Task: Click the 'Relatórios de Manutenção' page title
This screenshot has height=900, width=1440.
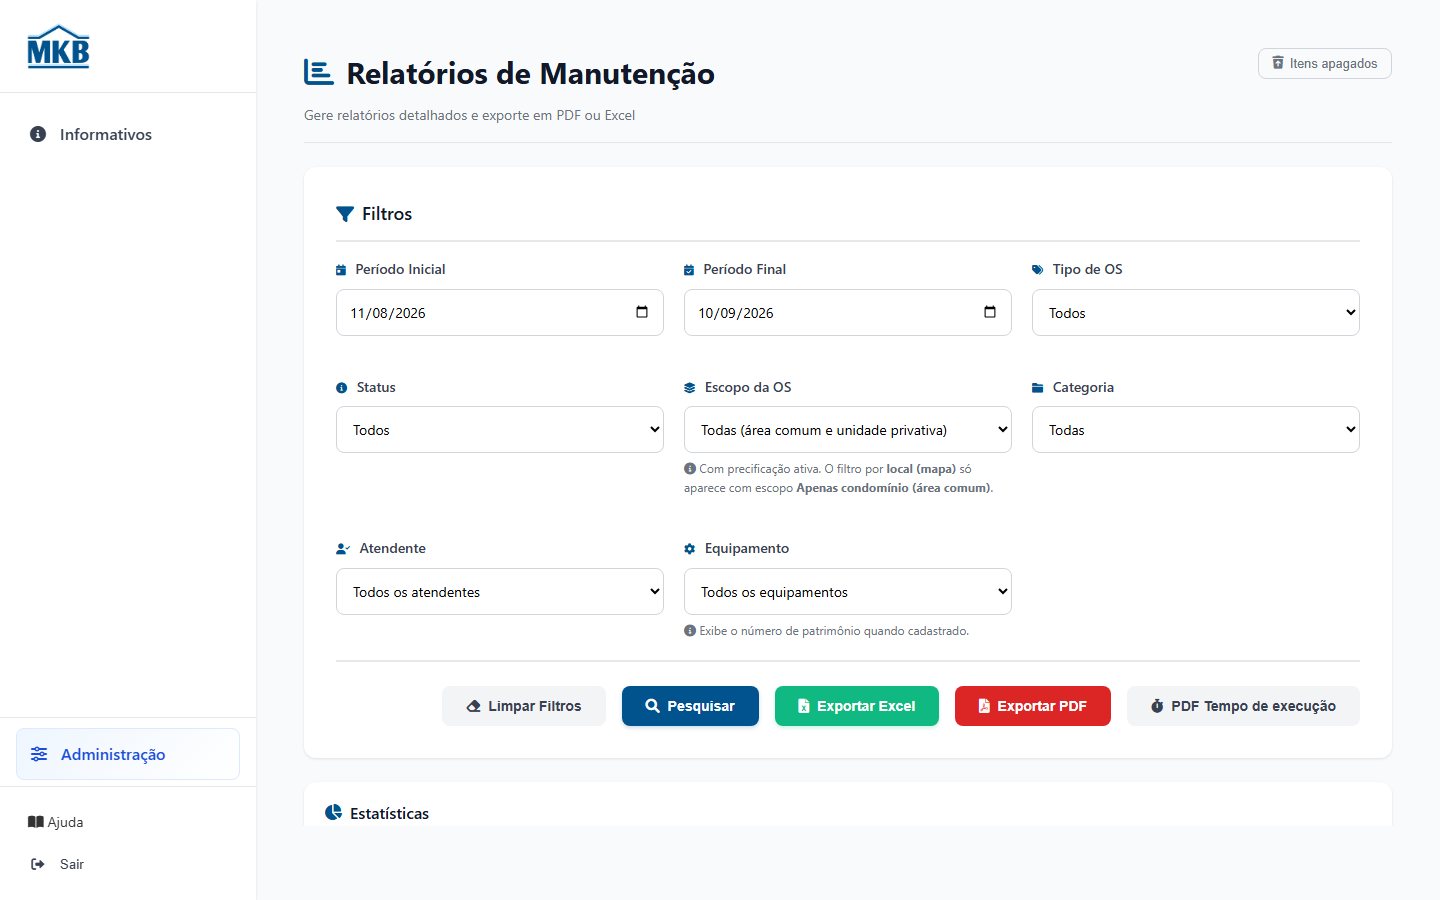Action: pyautogui.click(x=530, y=73)
